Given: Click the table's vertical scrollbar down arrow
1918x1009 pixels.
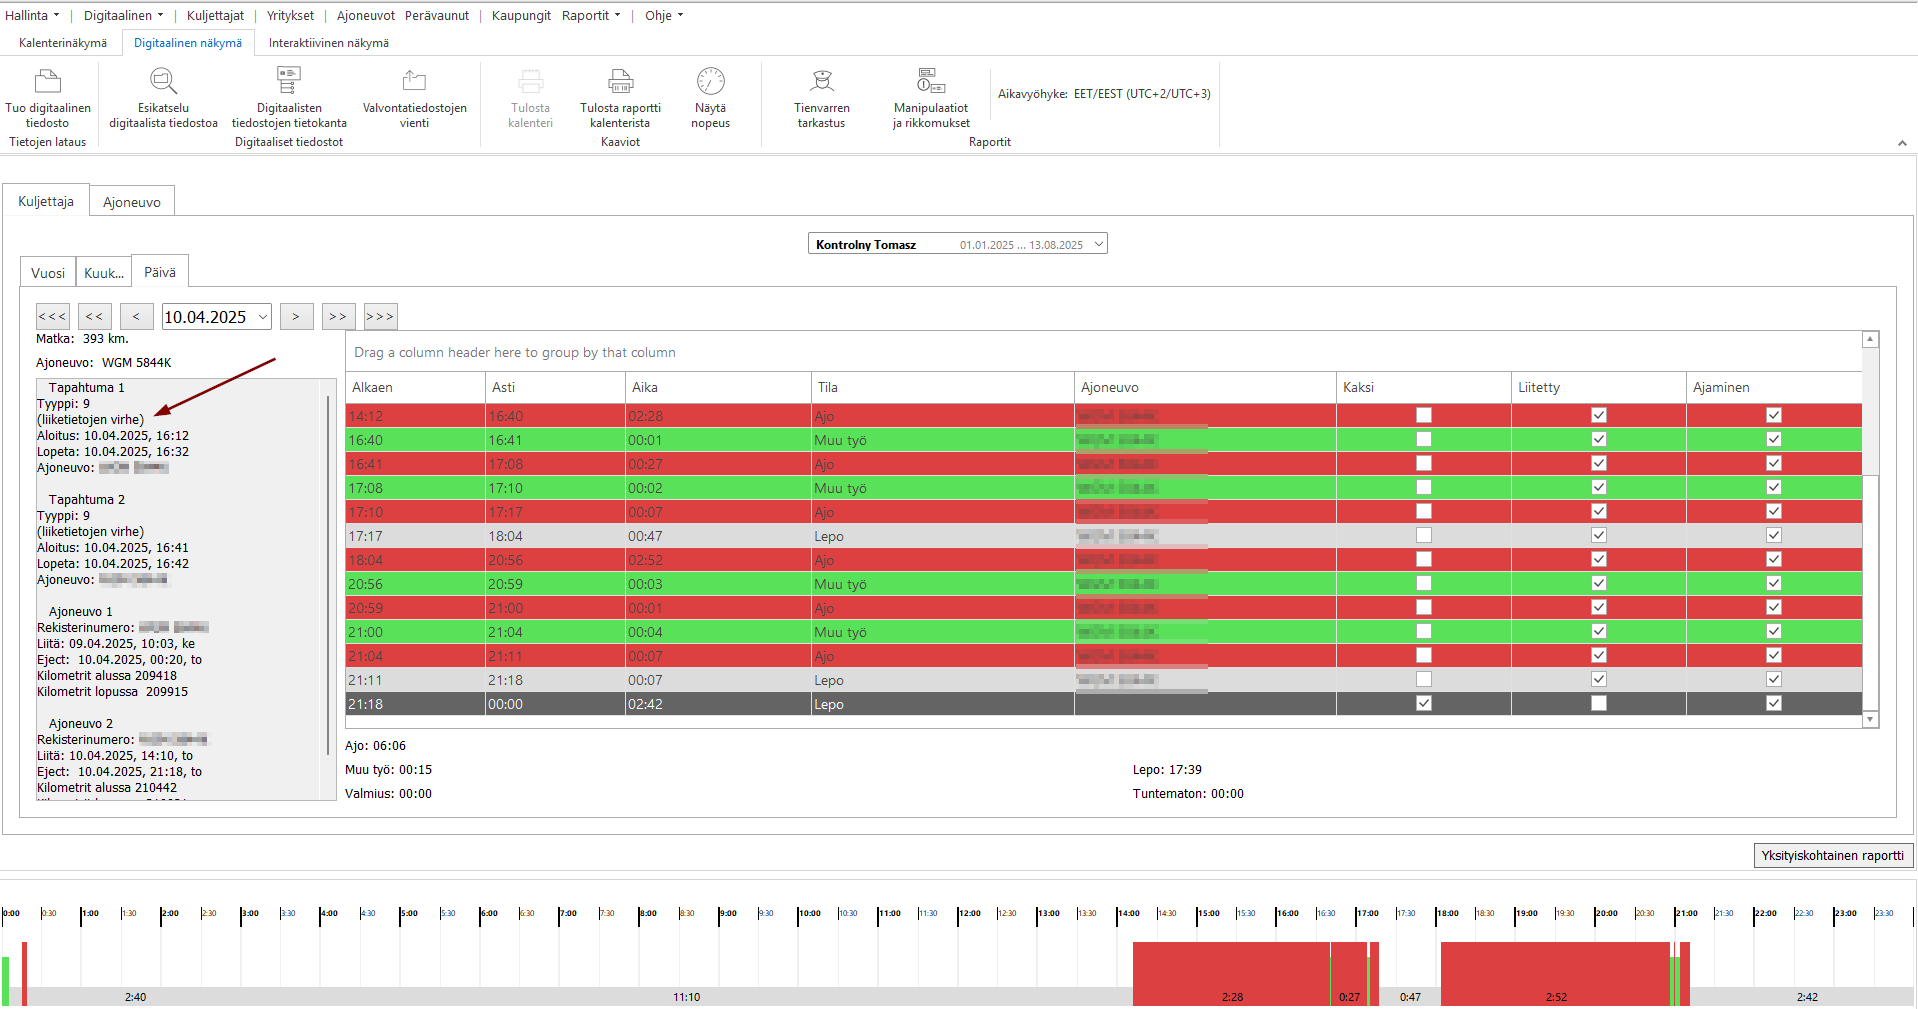Looking at the screenshot, I should tap(1870, 720).
